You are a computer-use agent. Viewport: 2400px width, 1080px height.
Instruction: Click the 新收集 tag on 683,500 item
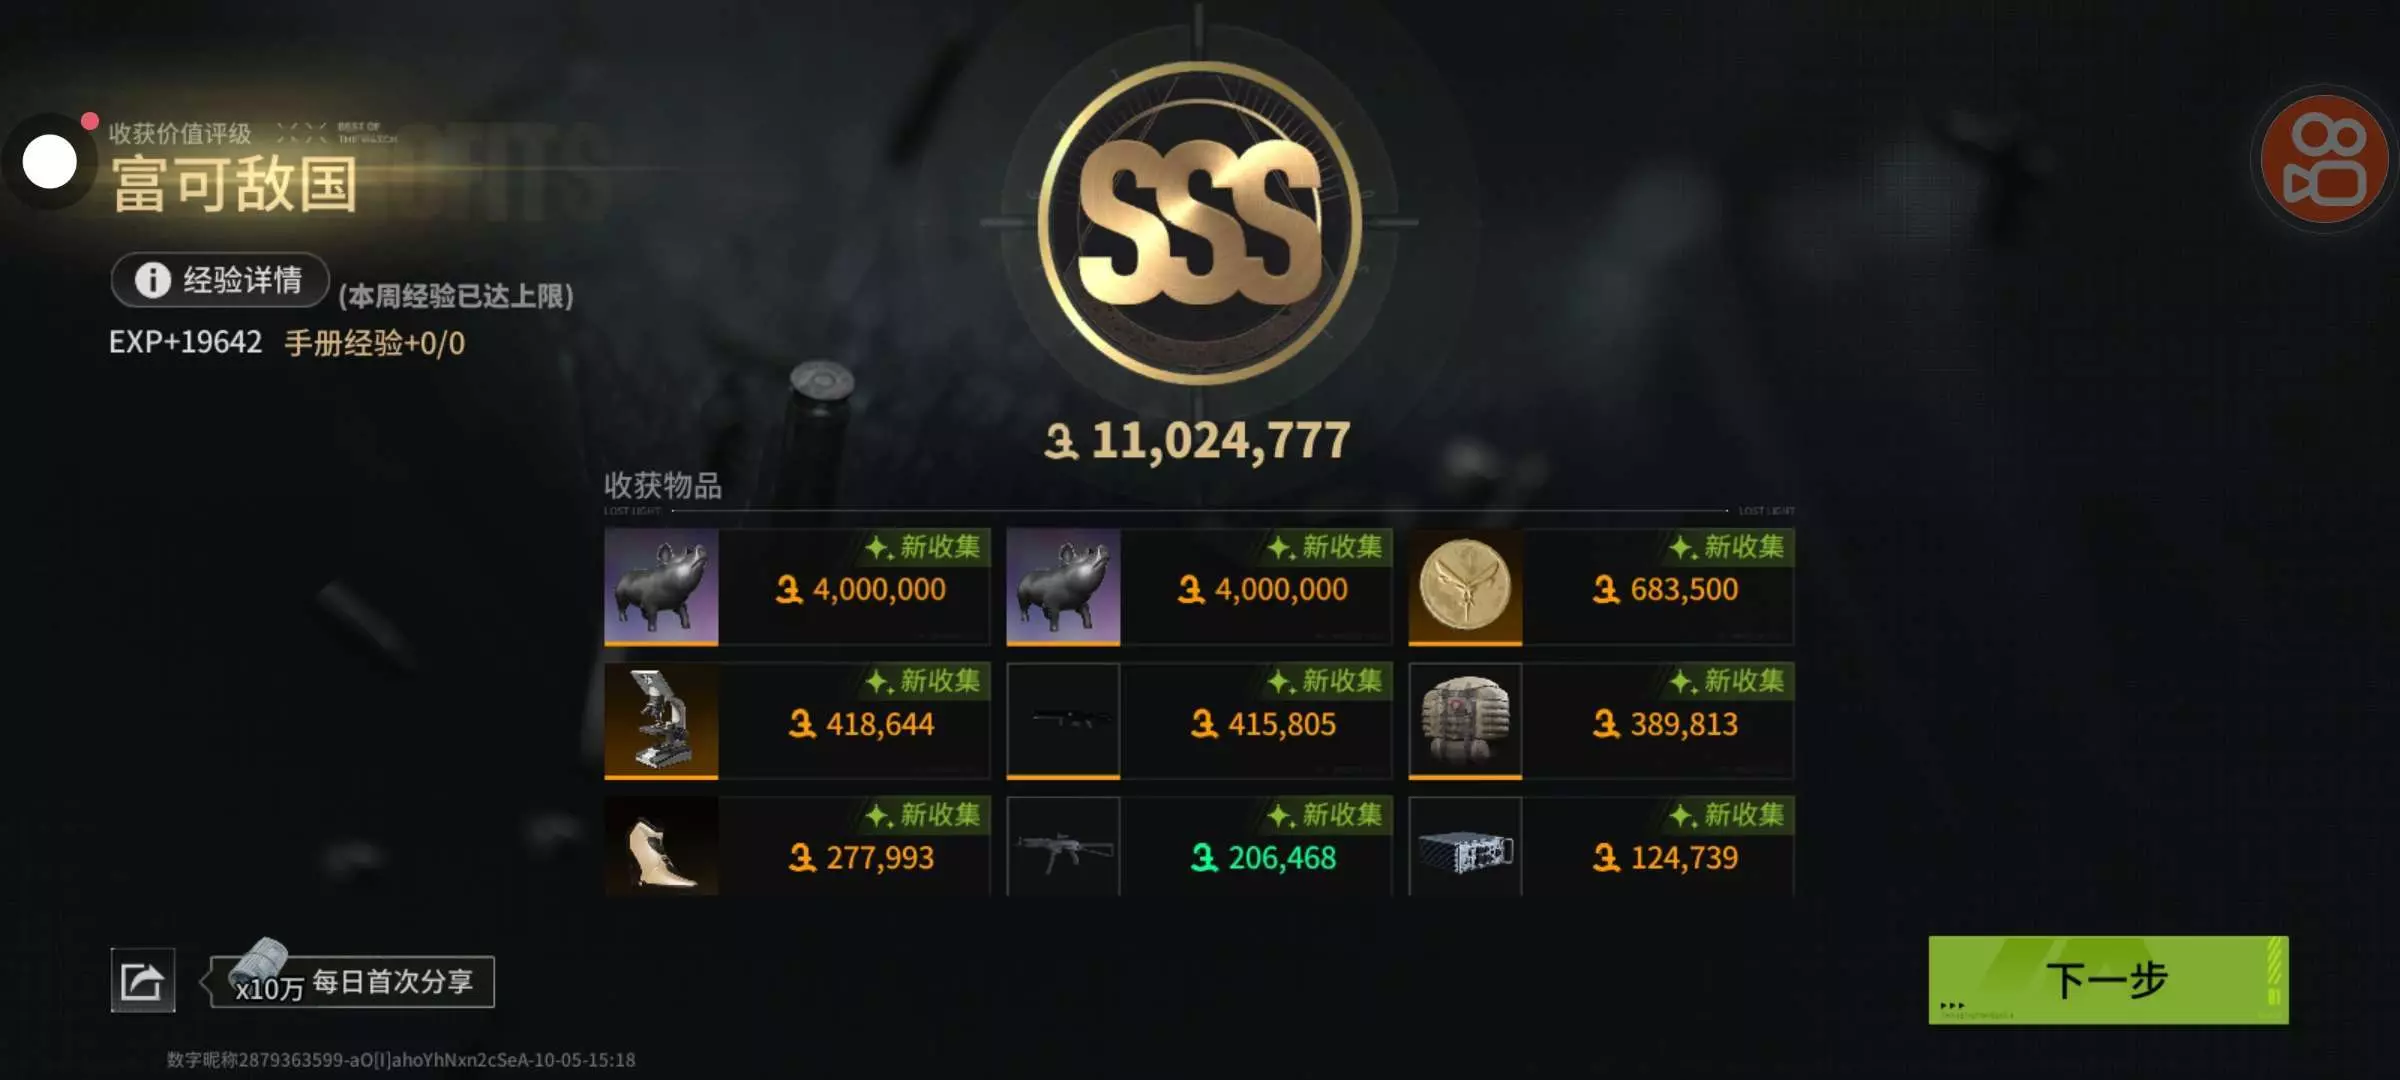point(1727,547)
